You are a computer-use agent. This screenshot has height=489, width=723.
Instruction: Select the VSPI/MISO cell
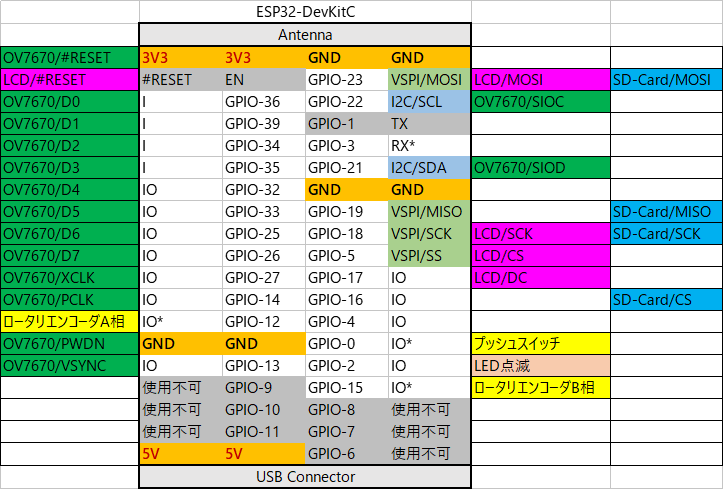click(x=429, y=212)
